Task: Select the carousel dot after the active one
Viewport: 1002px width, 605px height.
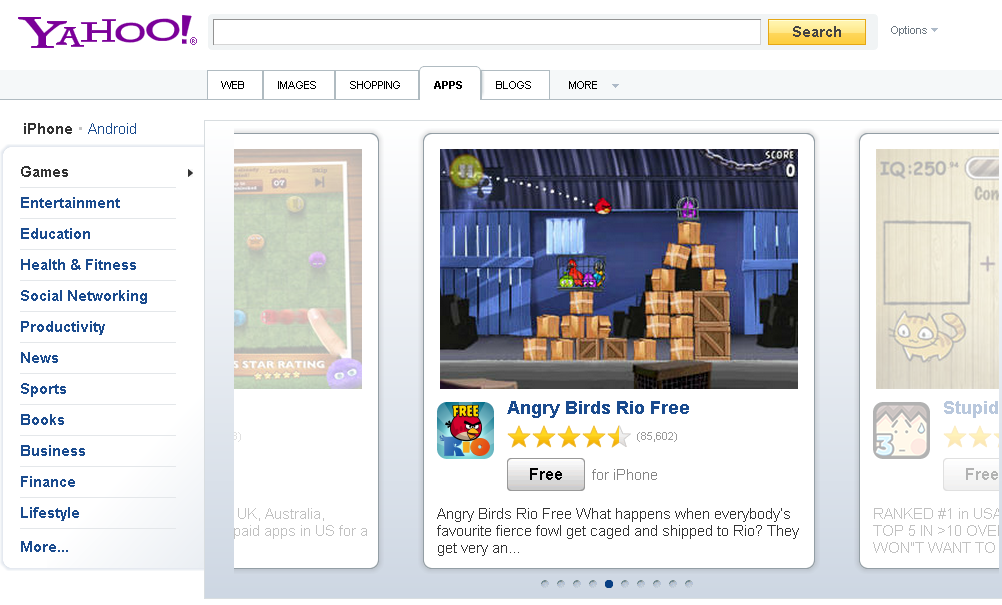Action: [x=624, y=583]
